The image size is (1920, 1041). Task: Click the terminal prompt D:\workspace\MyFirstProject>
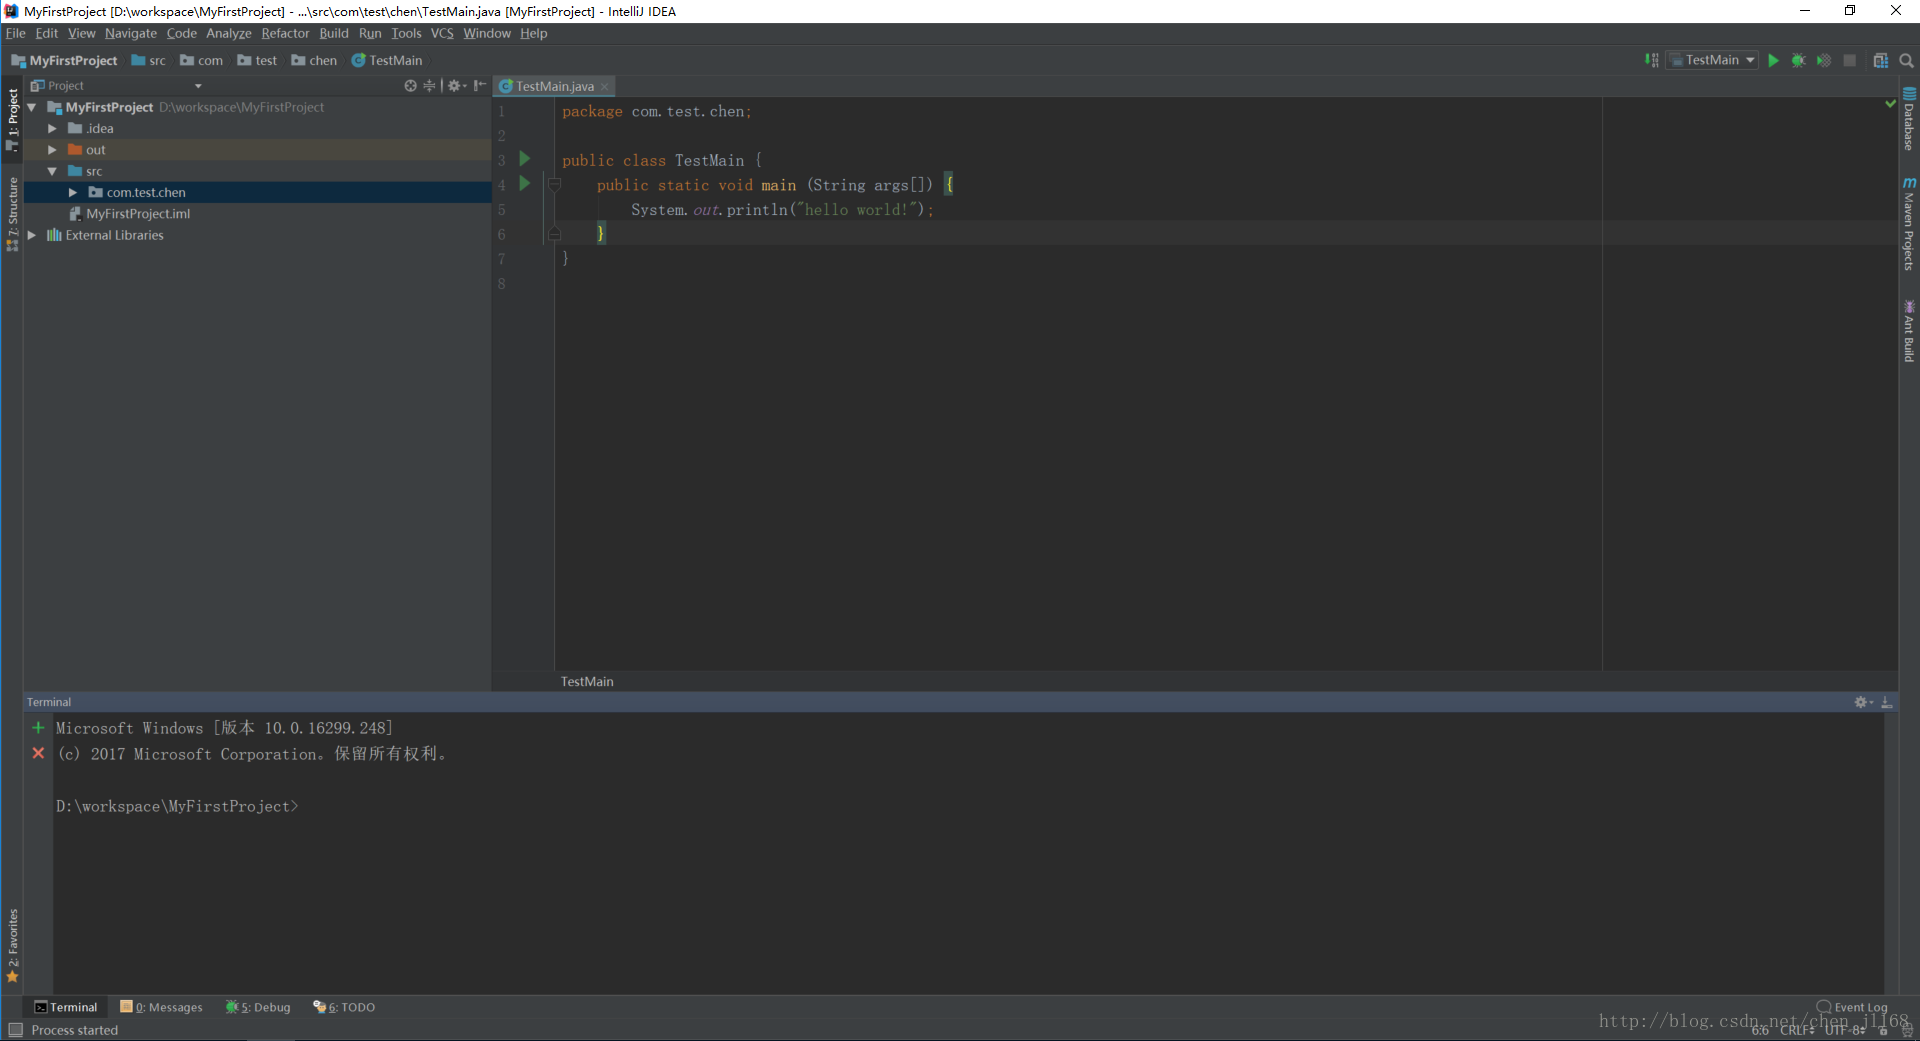(177, 806)
